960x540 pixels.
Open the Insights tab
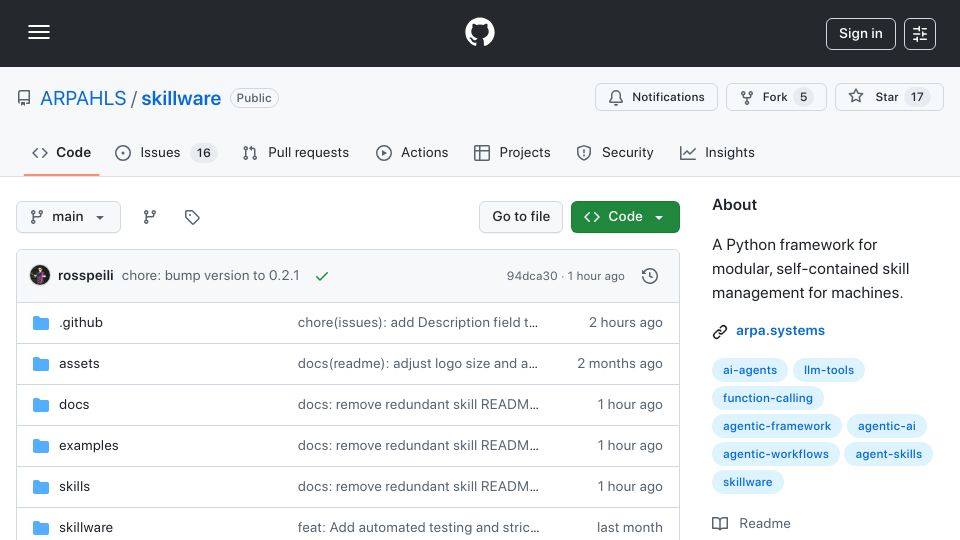717,152
